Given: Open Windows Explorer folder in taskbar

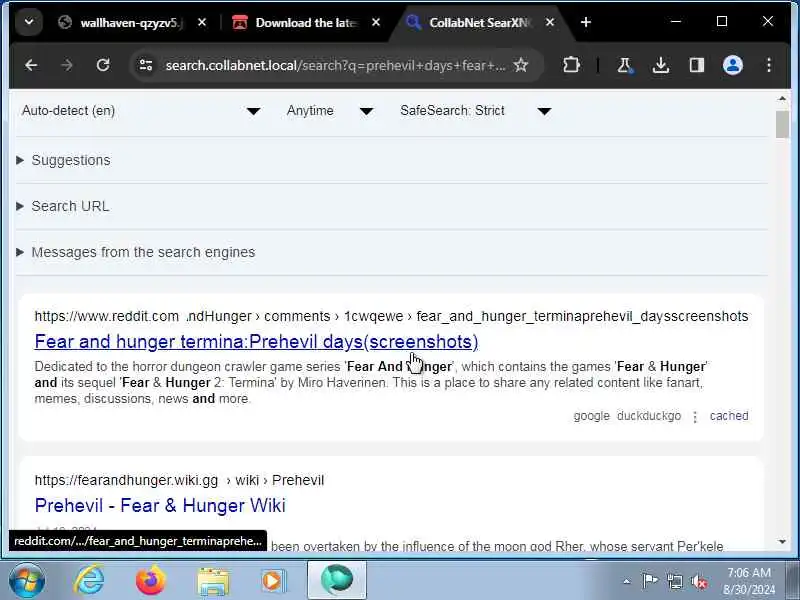Looking at the screenshot, I should [213, 582].
